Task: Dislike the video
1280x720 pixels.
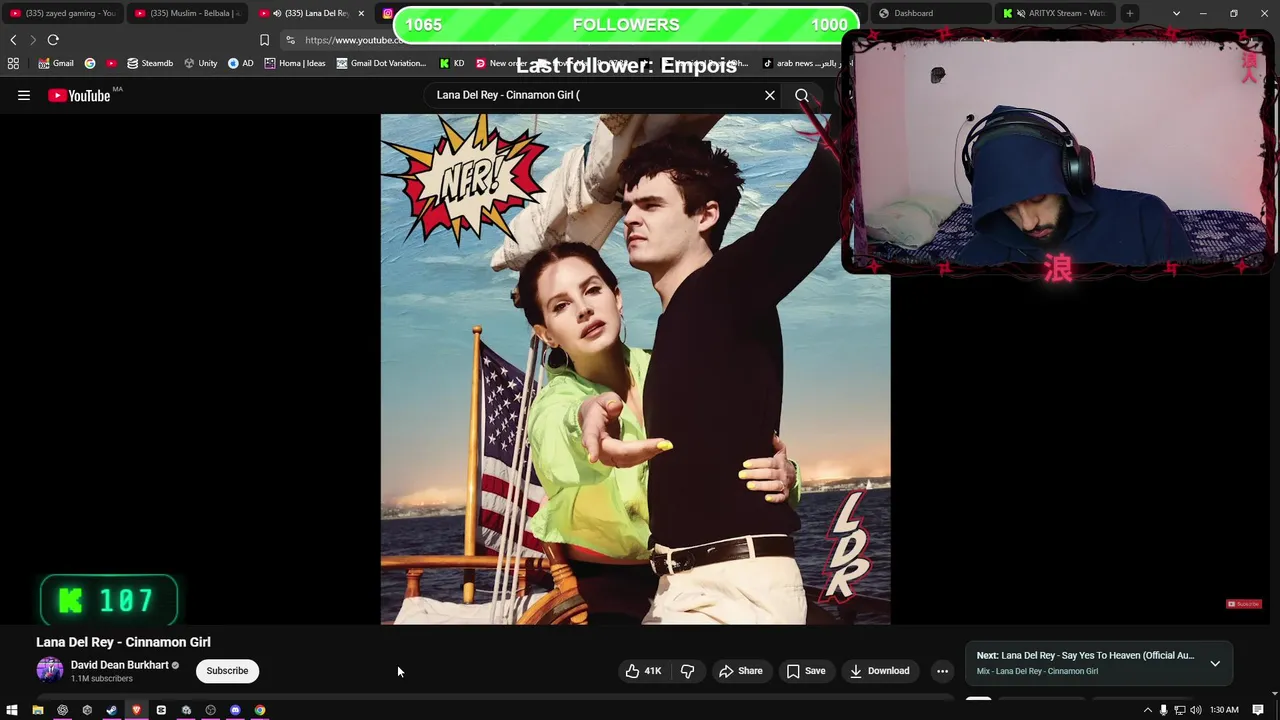Action: [x=688, y=671]
